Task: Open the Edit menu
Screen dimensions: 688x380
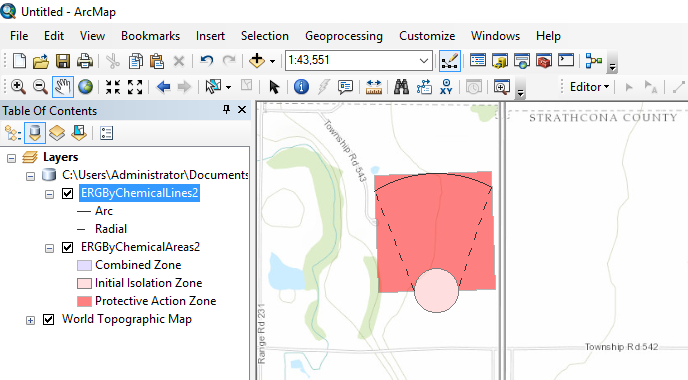Action: click(54, 36)
